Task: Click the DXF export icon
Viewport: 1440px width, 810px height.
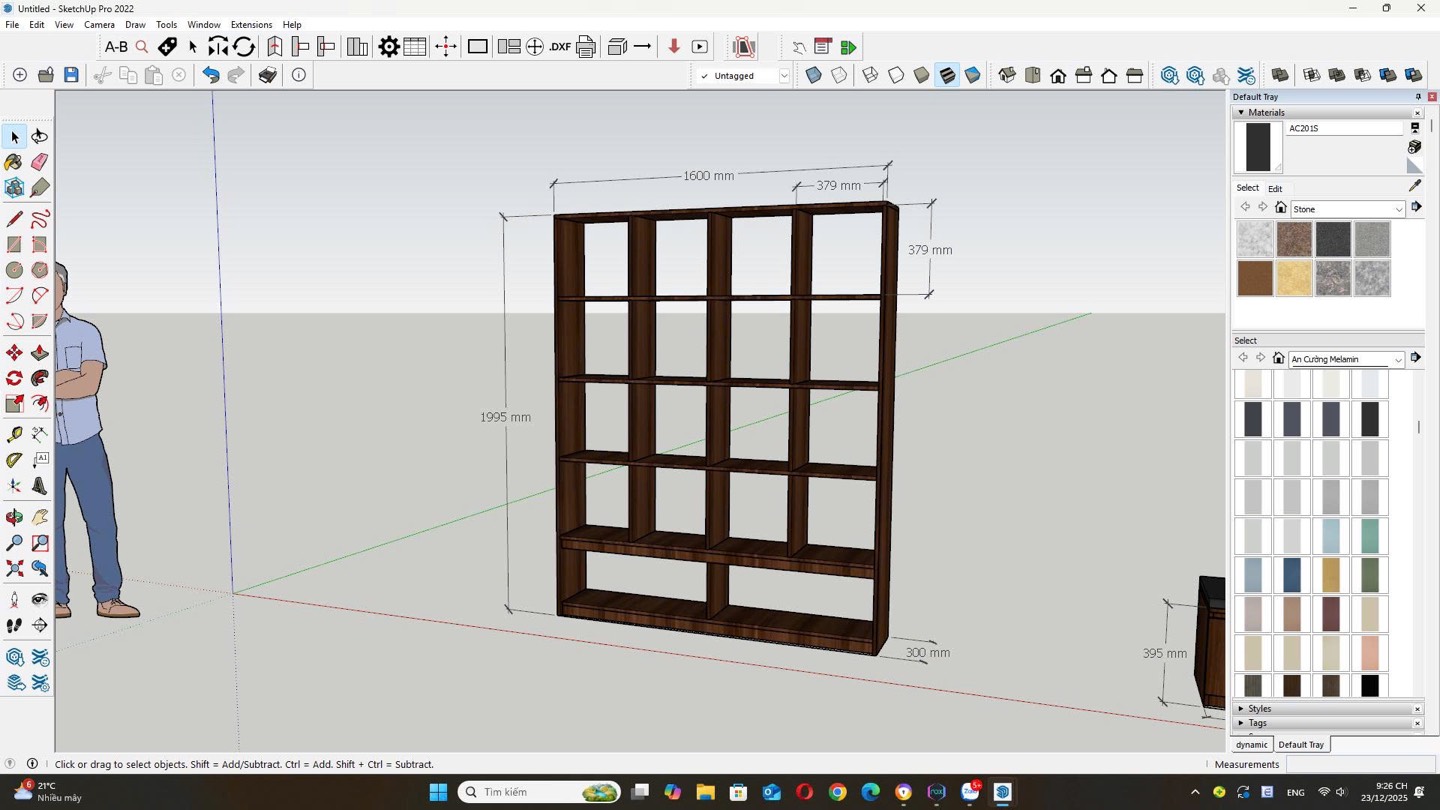Action: point(560,47)
